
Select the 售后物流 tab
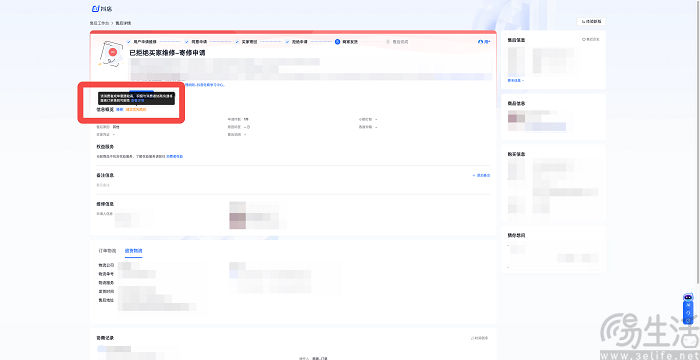click(x=133, y=251)
